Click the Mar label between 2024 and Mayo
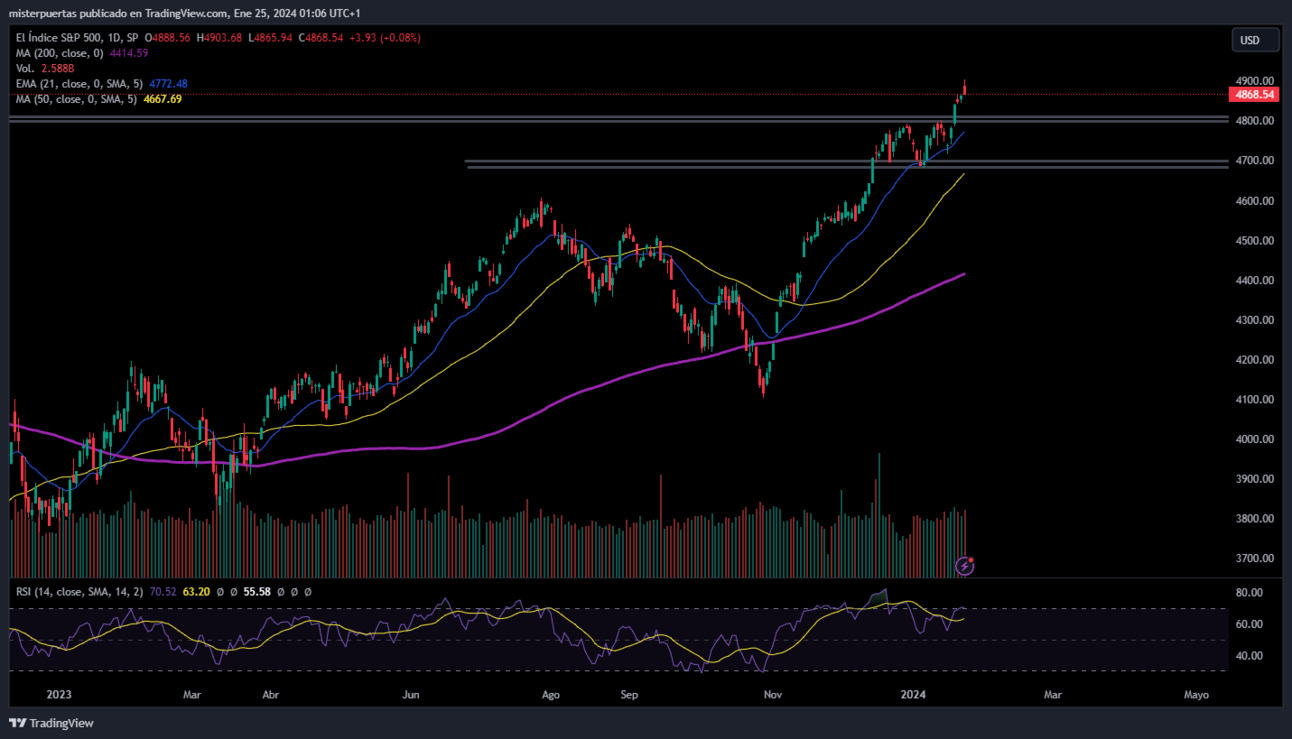Viewport: 1292px width, 739px height. point(1053,693)
